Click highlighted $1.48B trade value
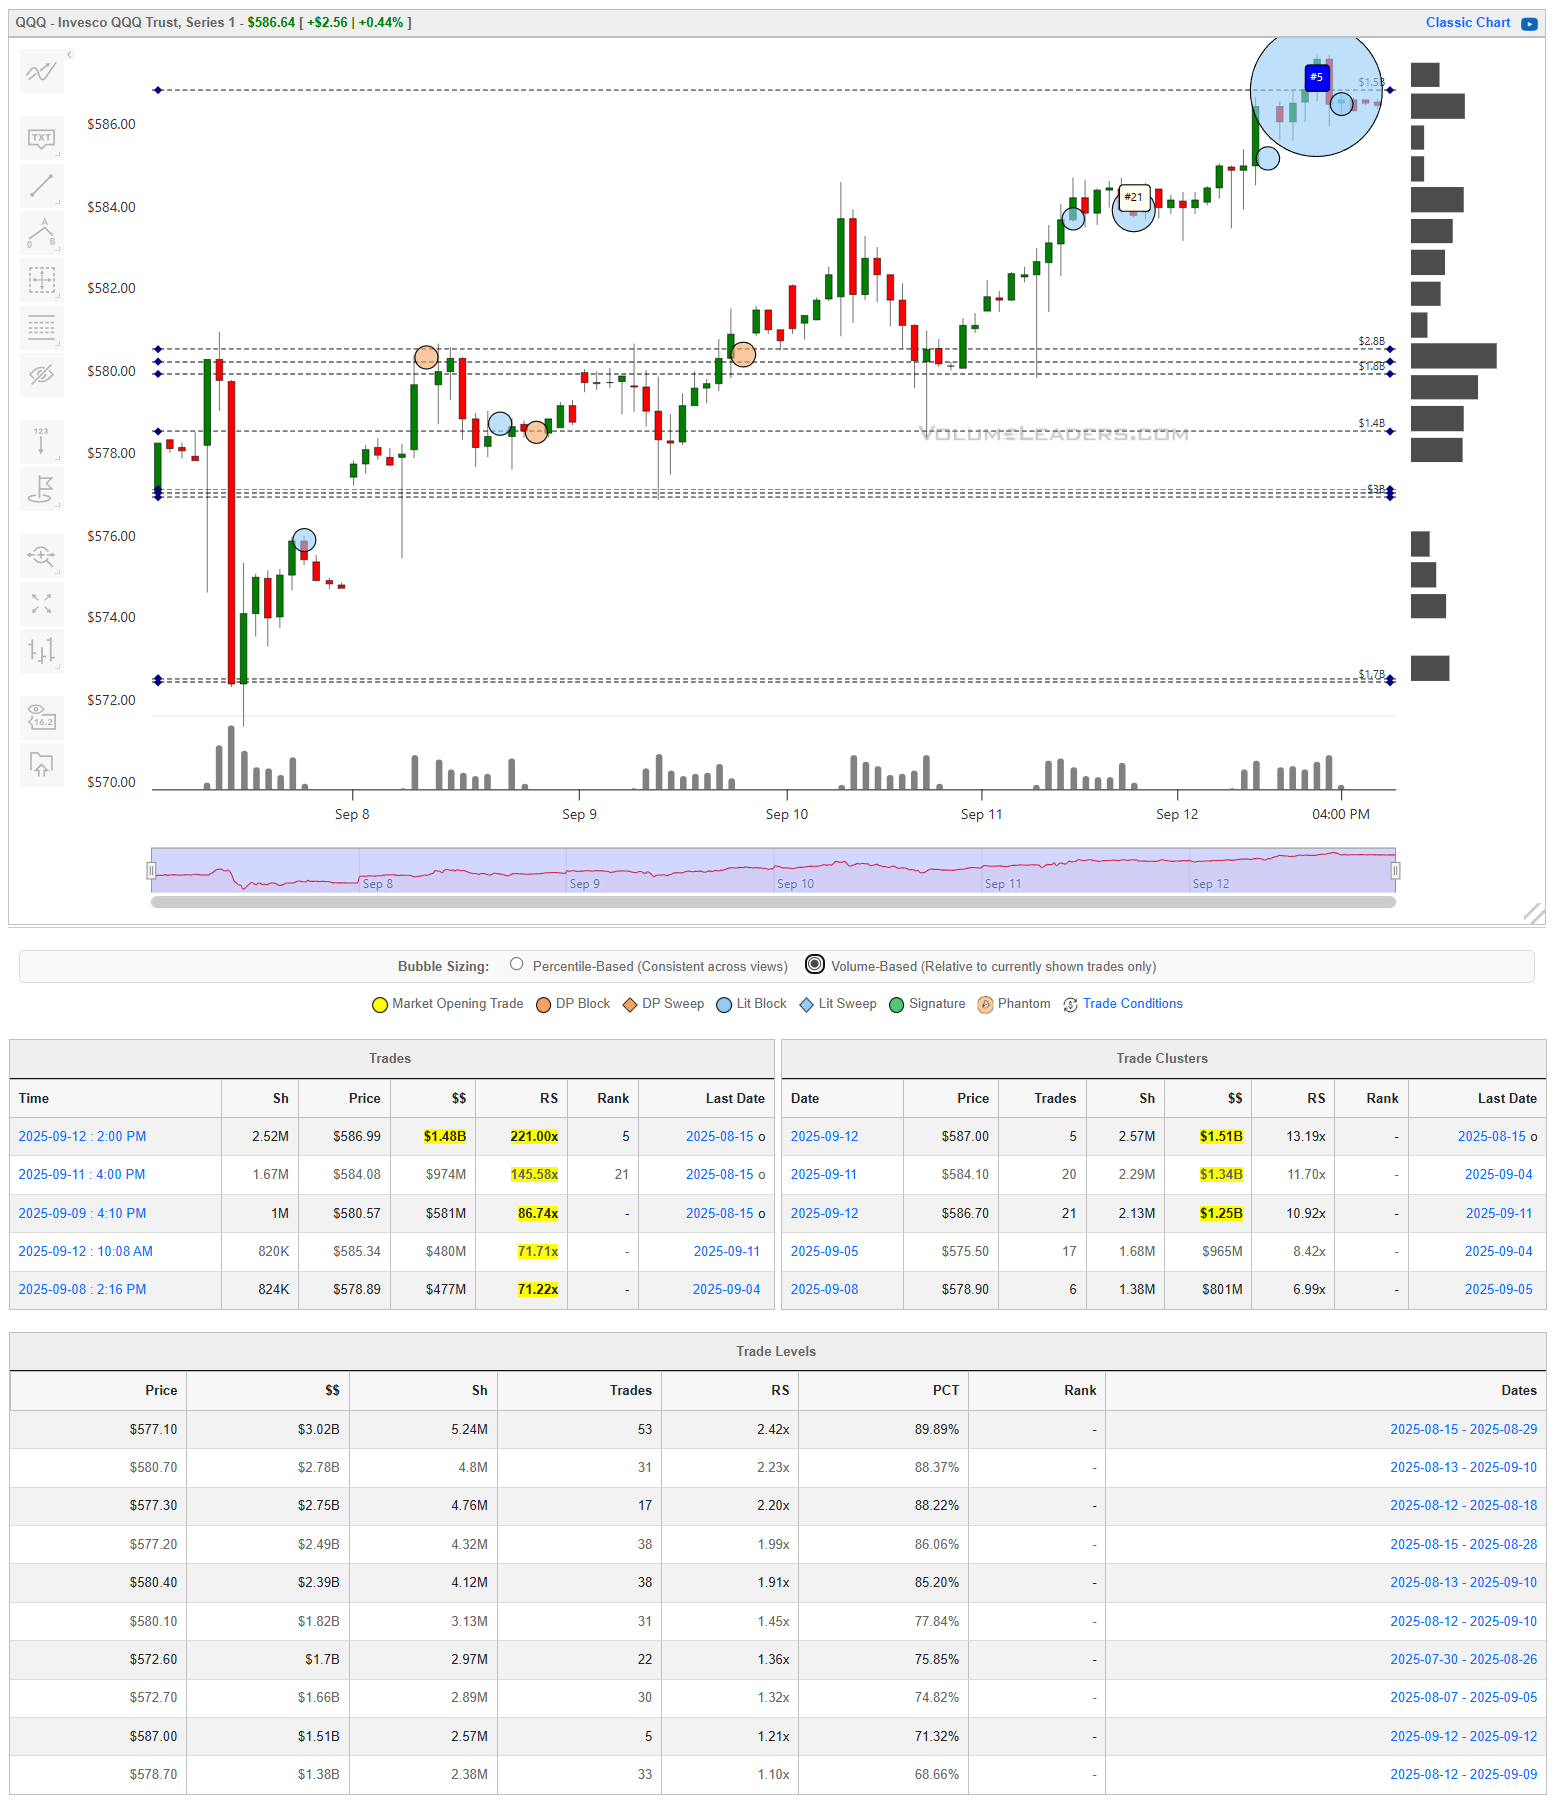This screenshot has height=1811, width=1552. [444, 1136]
